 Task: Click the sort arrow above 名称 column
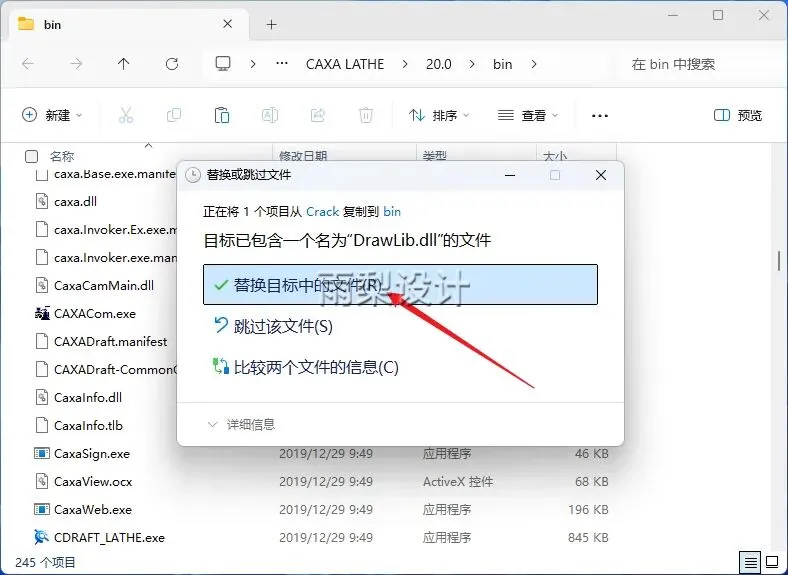148,146
